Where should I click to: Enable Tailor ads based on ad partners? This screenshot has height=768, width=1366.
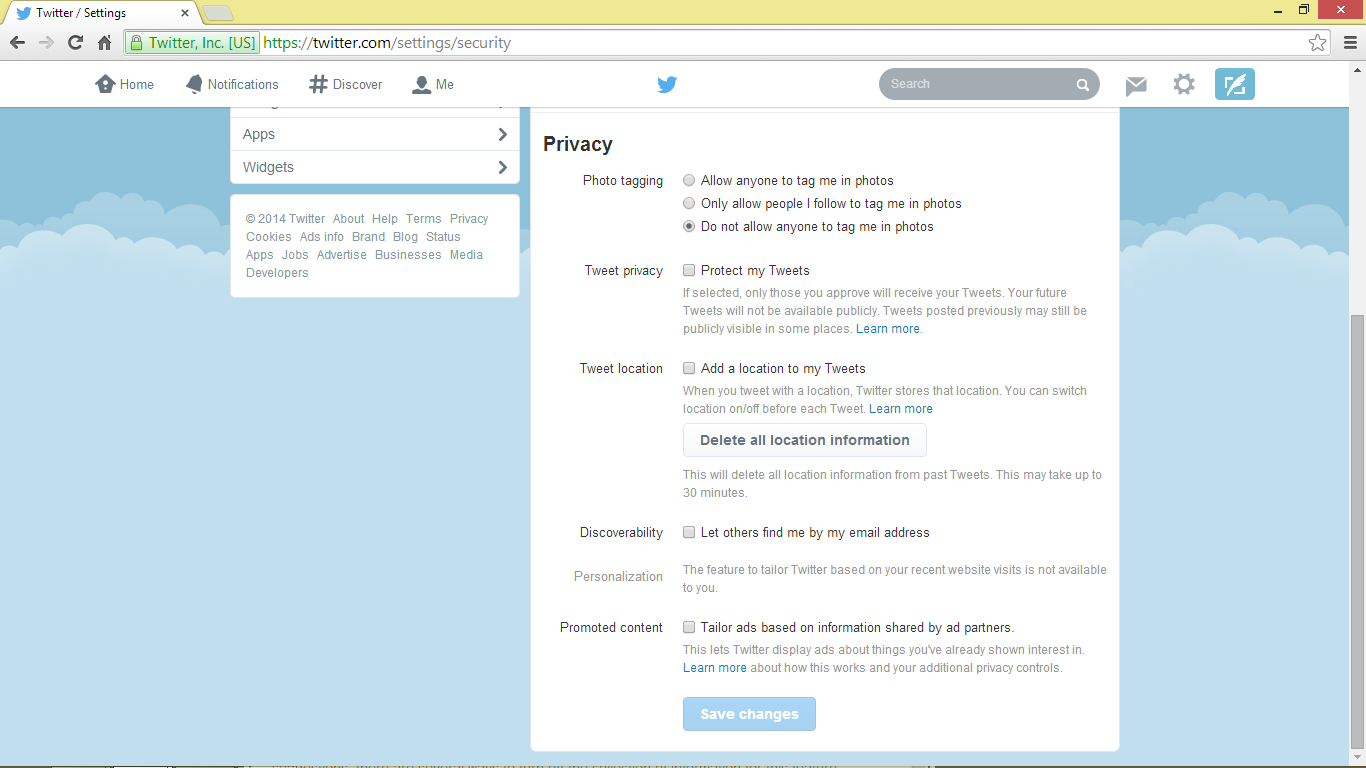click(689, 627)
